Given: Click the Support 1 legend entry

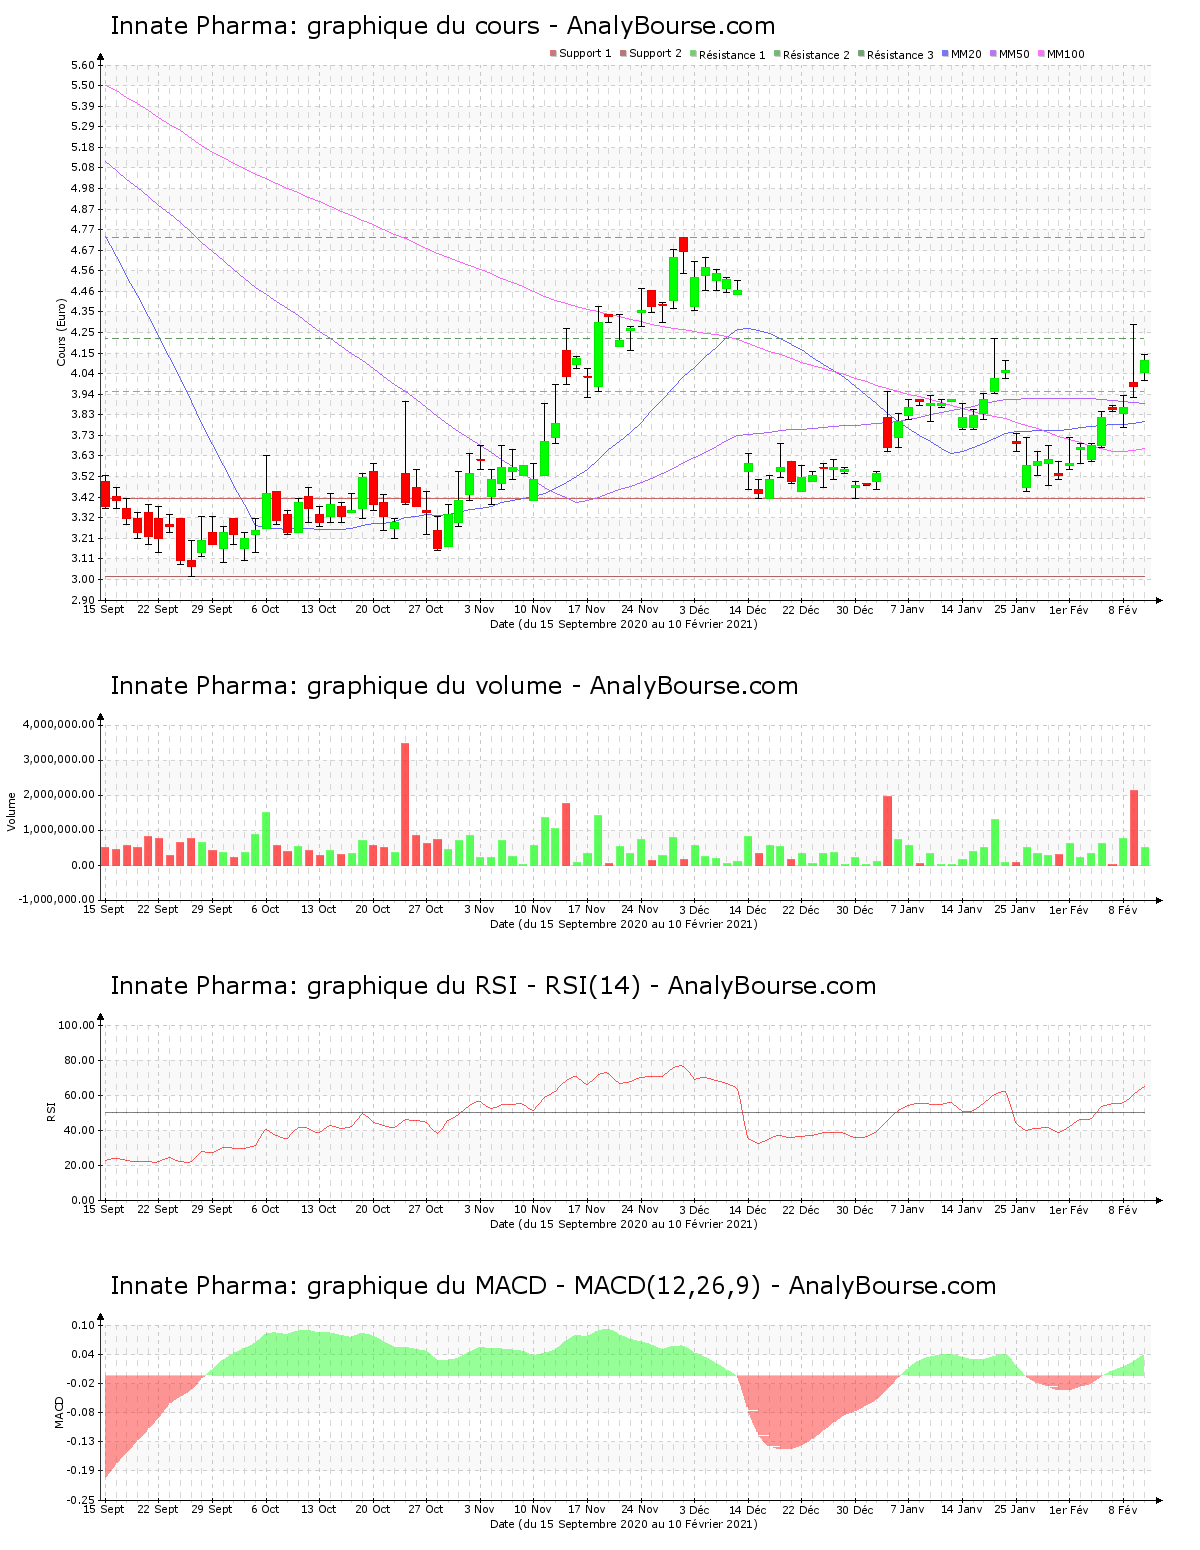Looking at the screenshot, I should point(580,54).
